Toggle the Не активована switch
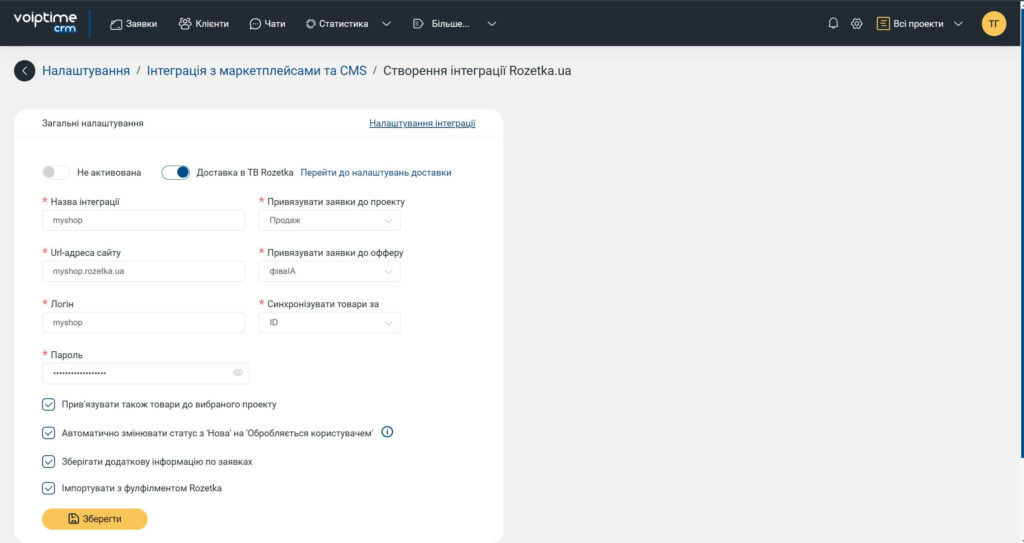The height and width of the screenshot is (543, 1024). coord(55,173)
